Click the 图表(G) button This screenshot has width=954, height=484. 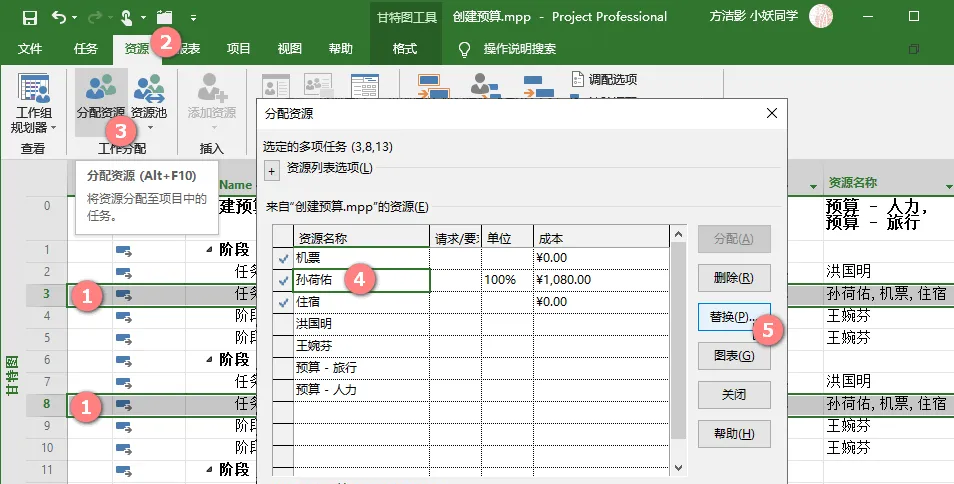click(x=734, y=356)
